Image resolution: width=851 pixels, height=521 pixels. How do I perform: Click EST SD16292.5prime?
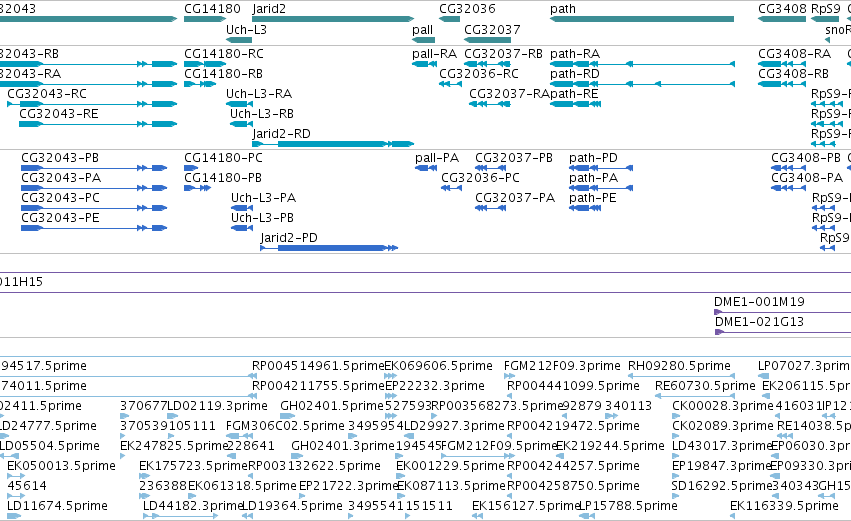tap(675, 495)
